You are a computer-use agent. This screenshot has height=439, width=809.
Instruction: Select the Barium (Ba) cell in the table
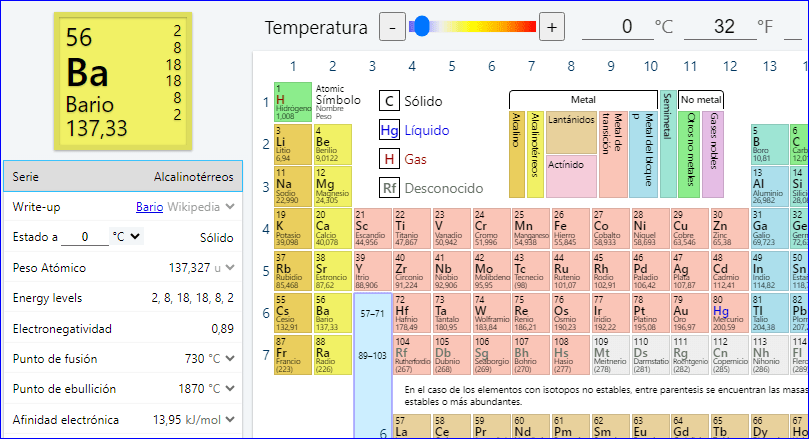(333, 313)
